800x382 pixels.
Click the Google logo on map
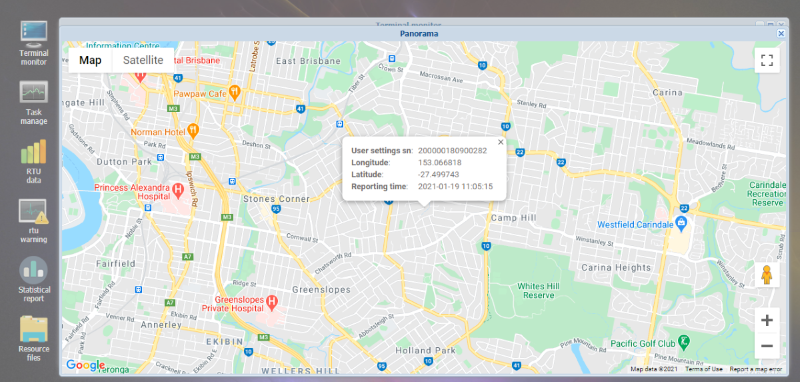[x=85, y=365]
